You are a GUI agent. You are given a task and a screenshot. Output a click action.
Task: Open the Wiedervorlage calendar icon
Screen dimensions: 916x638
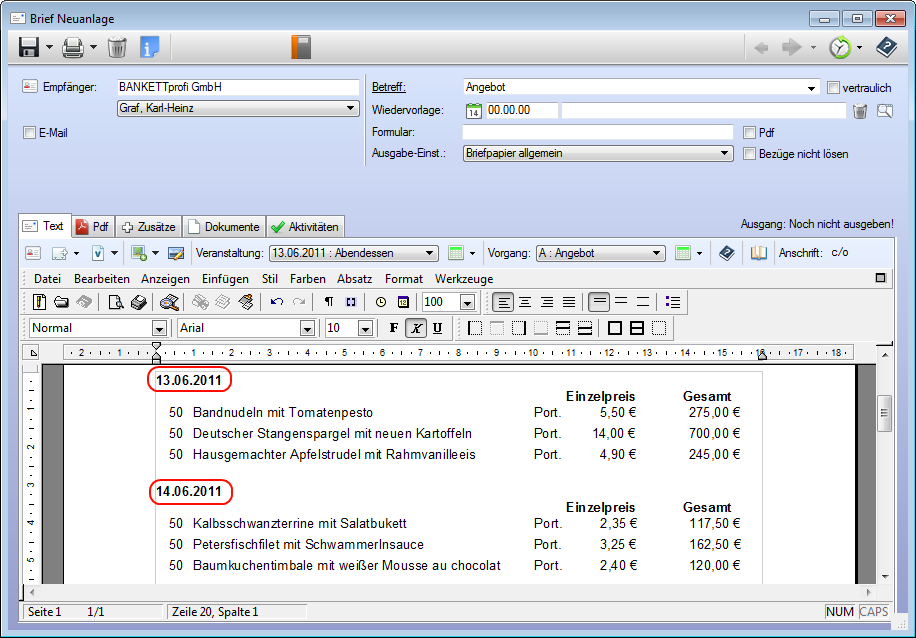point(474,110)
